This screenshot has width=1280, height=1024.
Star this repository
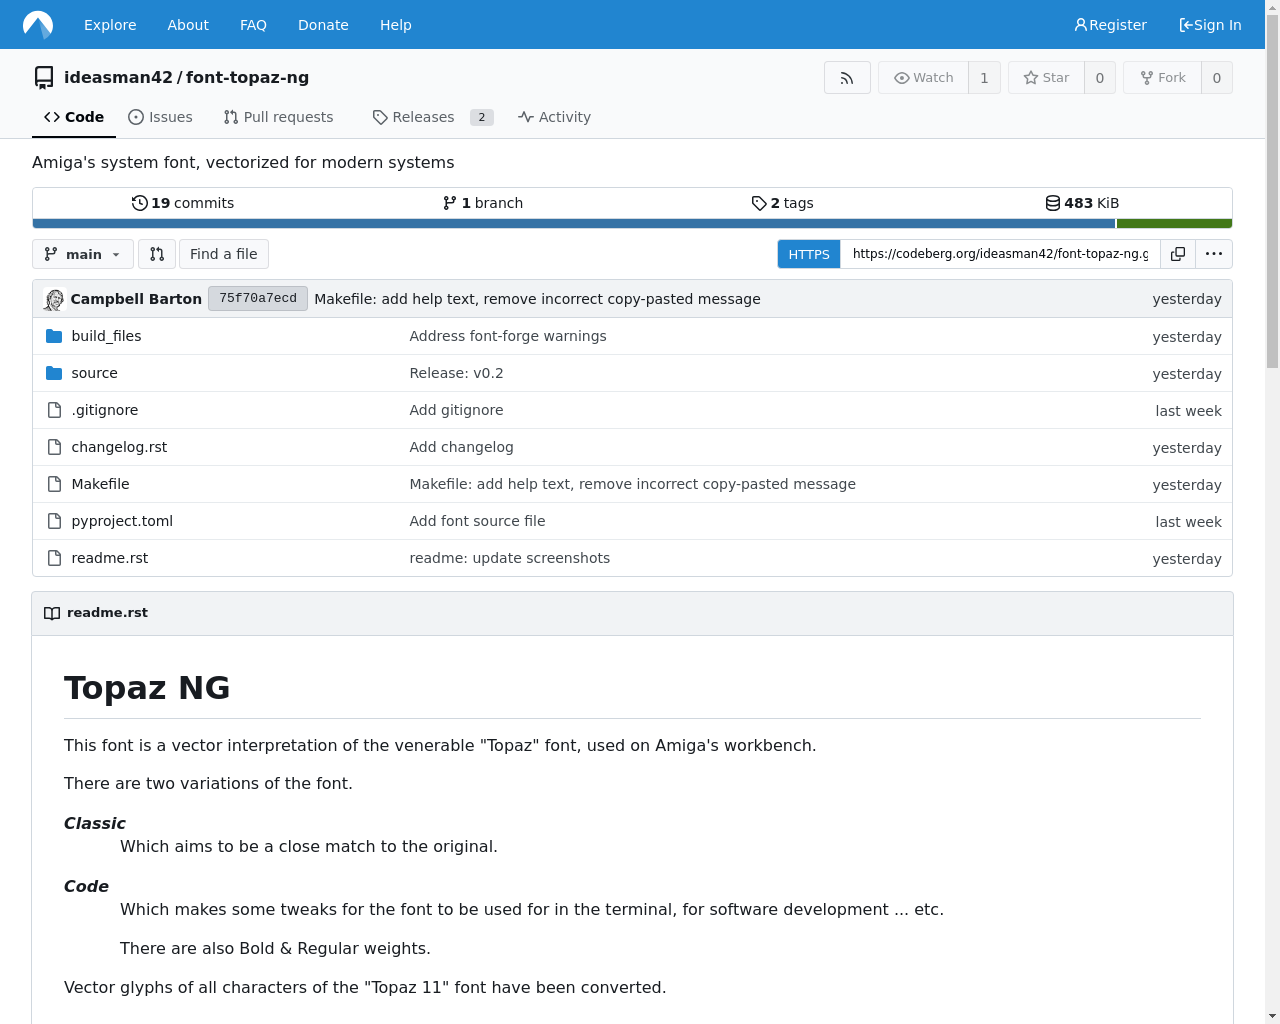(x=1046, y=78)
